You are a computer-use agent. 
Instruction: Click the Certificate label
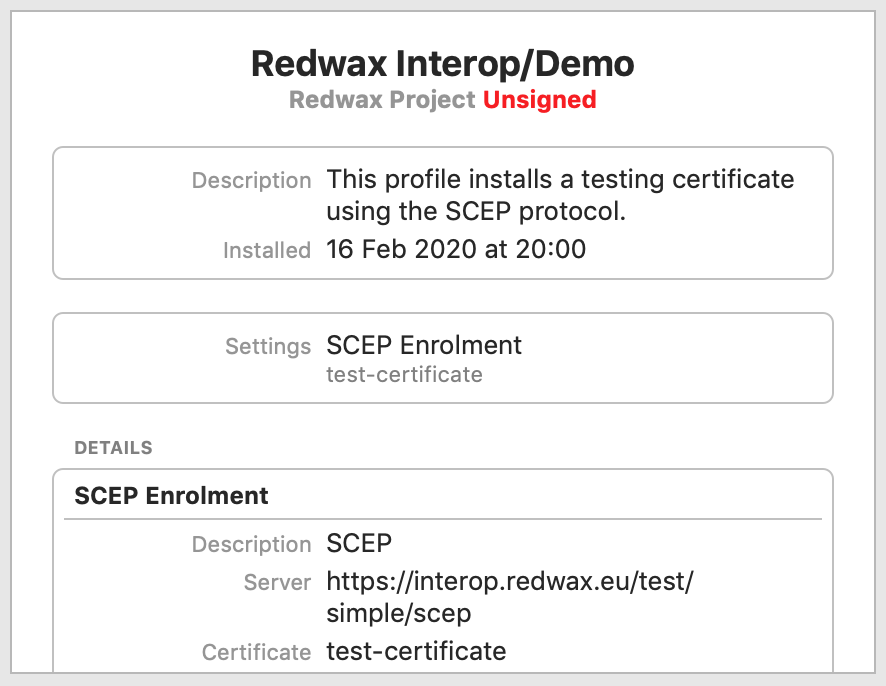[x=256, y=653]
